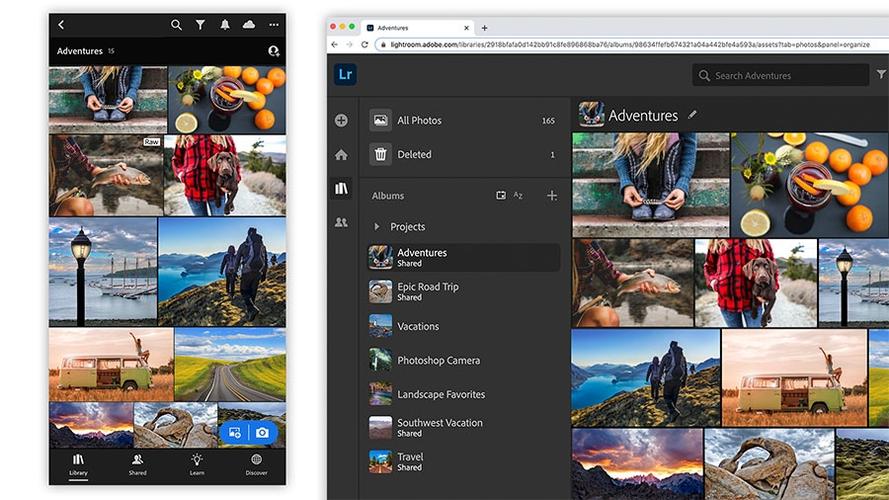Tap the share album person icon
Image resolution: width=889 pixels, height=500 pixels.
(x=274, y=51)
